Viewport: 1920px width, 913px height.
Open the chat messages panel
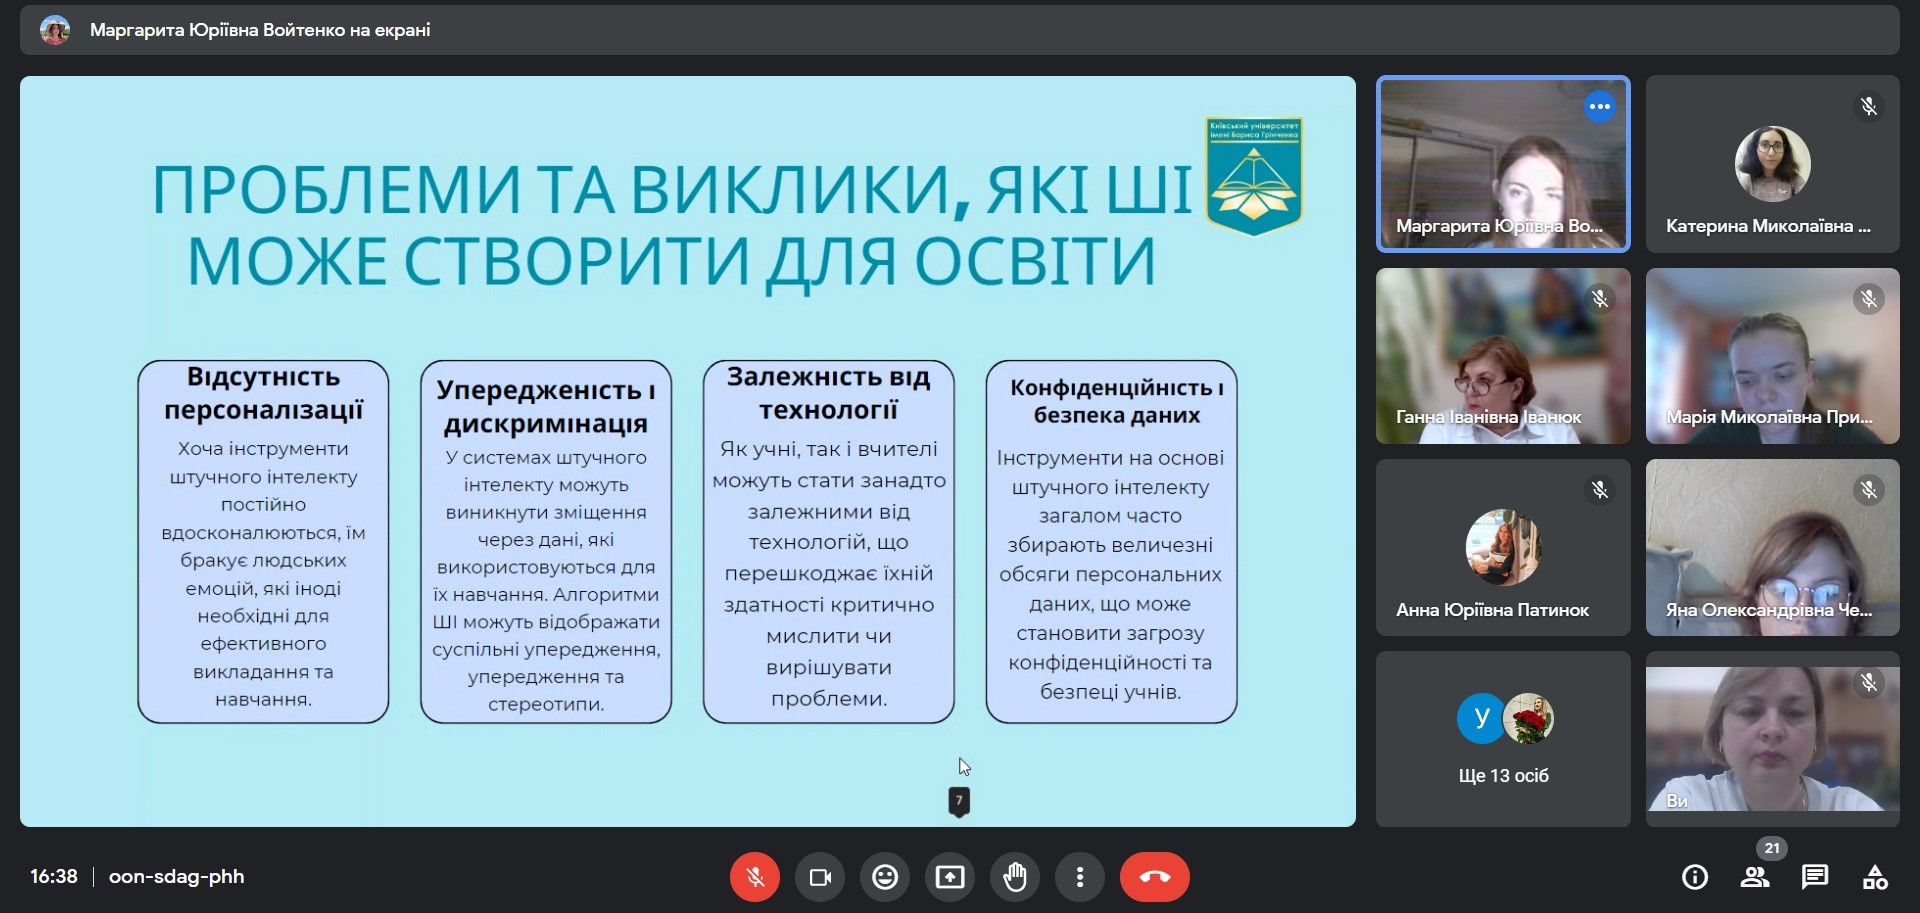[1815, 877]
